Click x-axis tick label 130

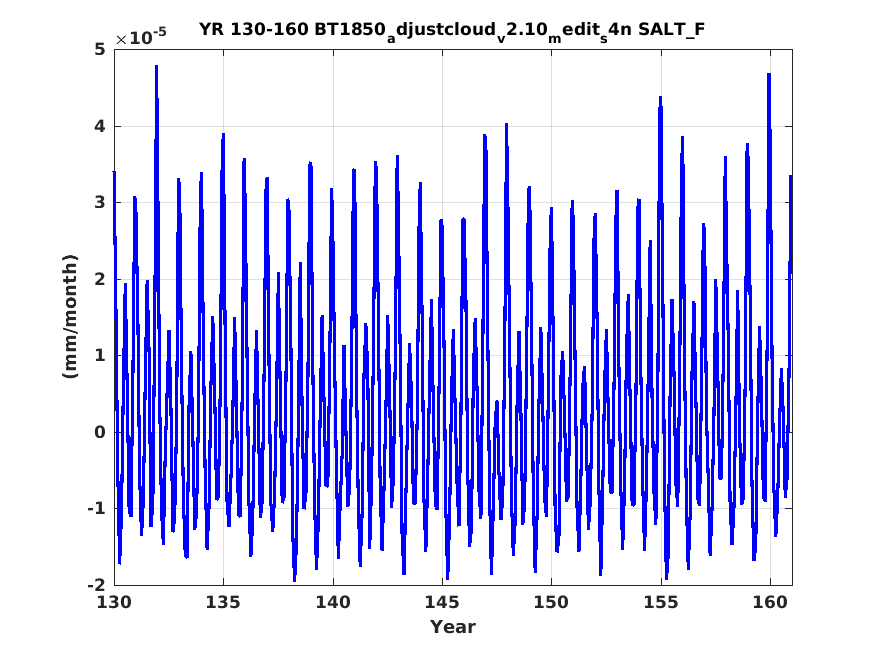pos(114,602)
